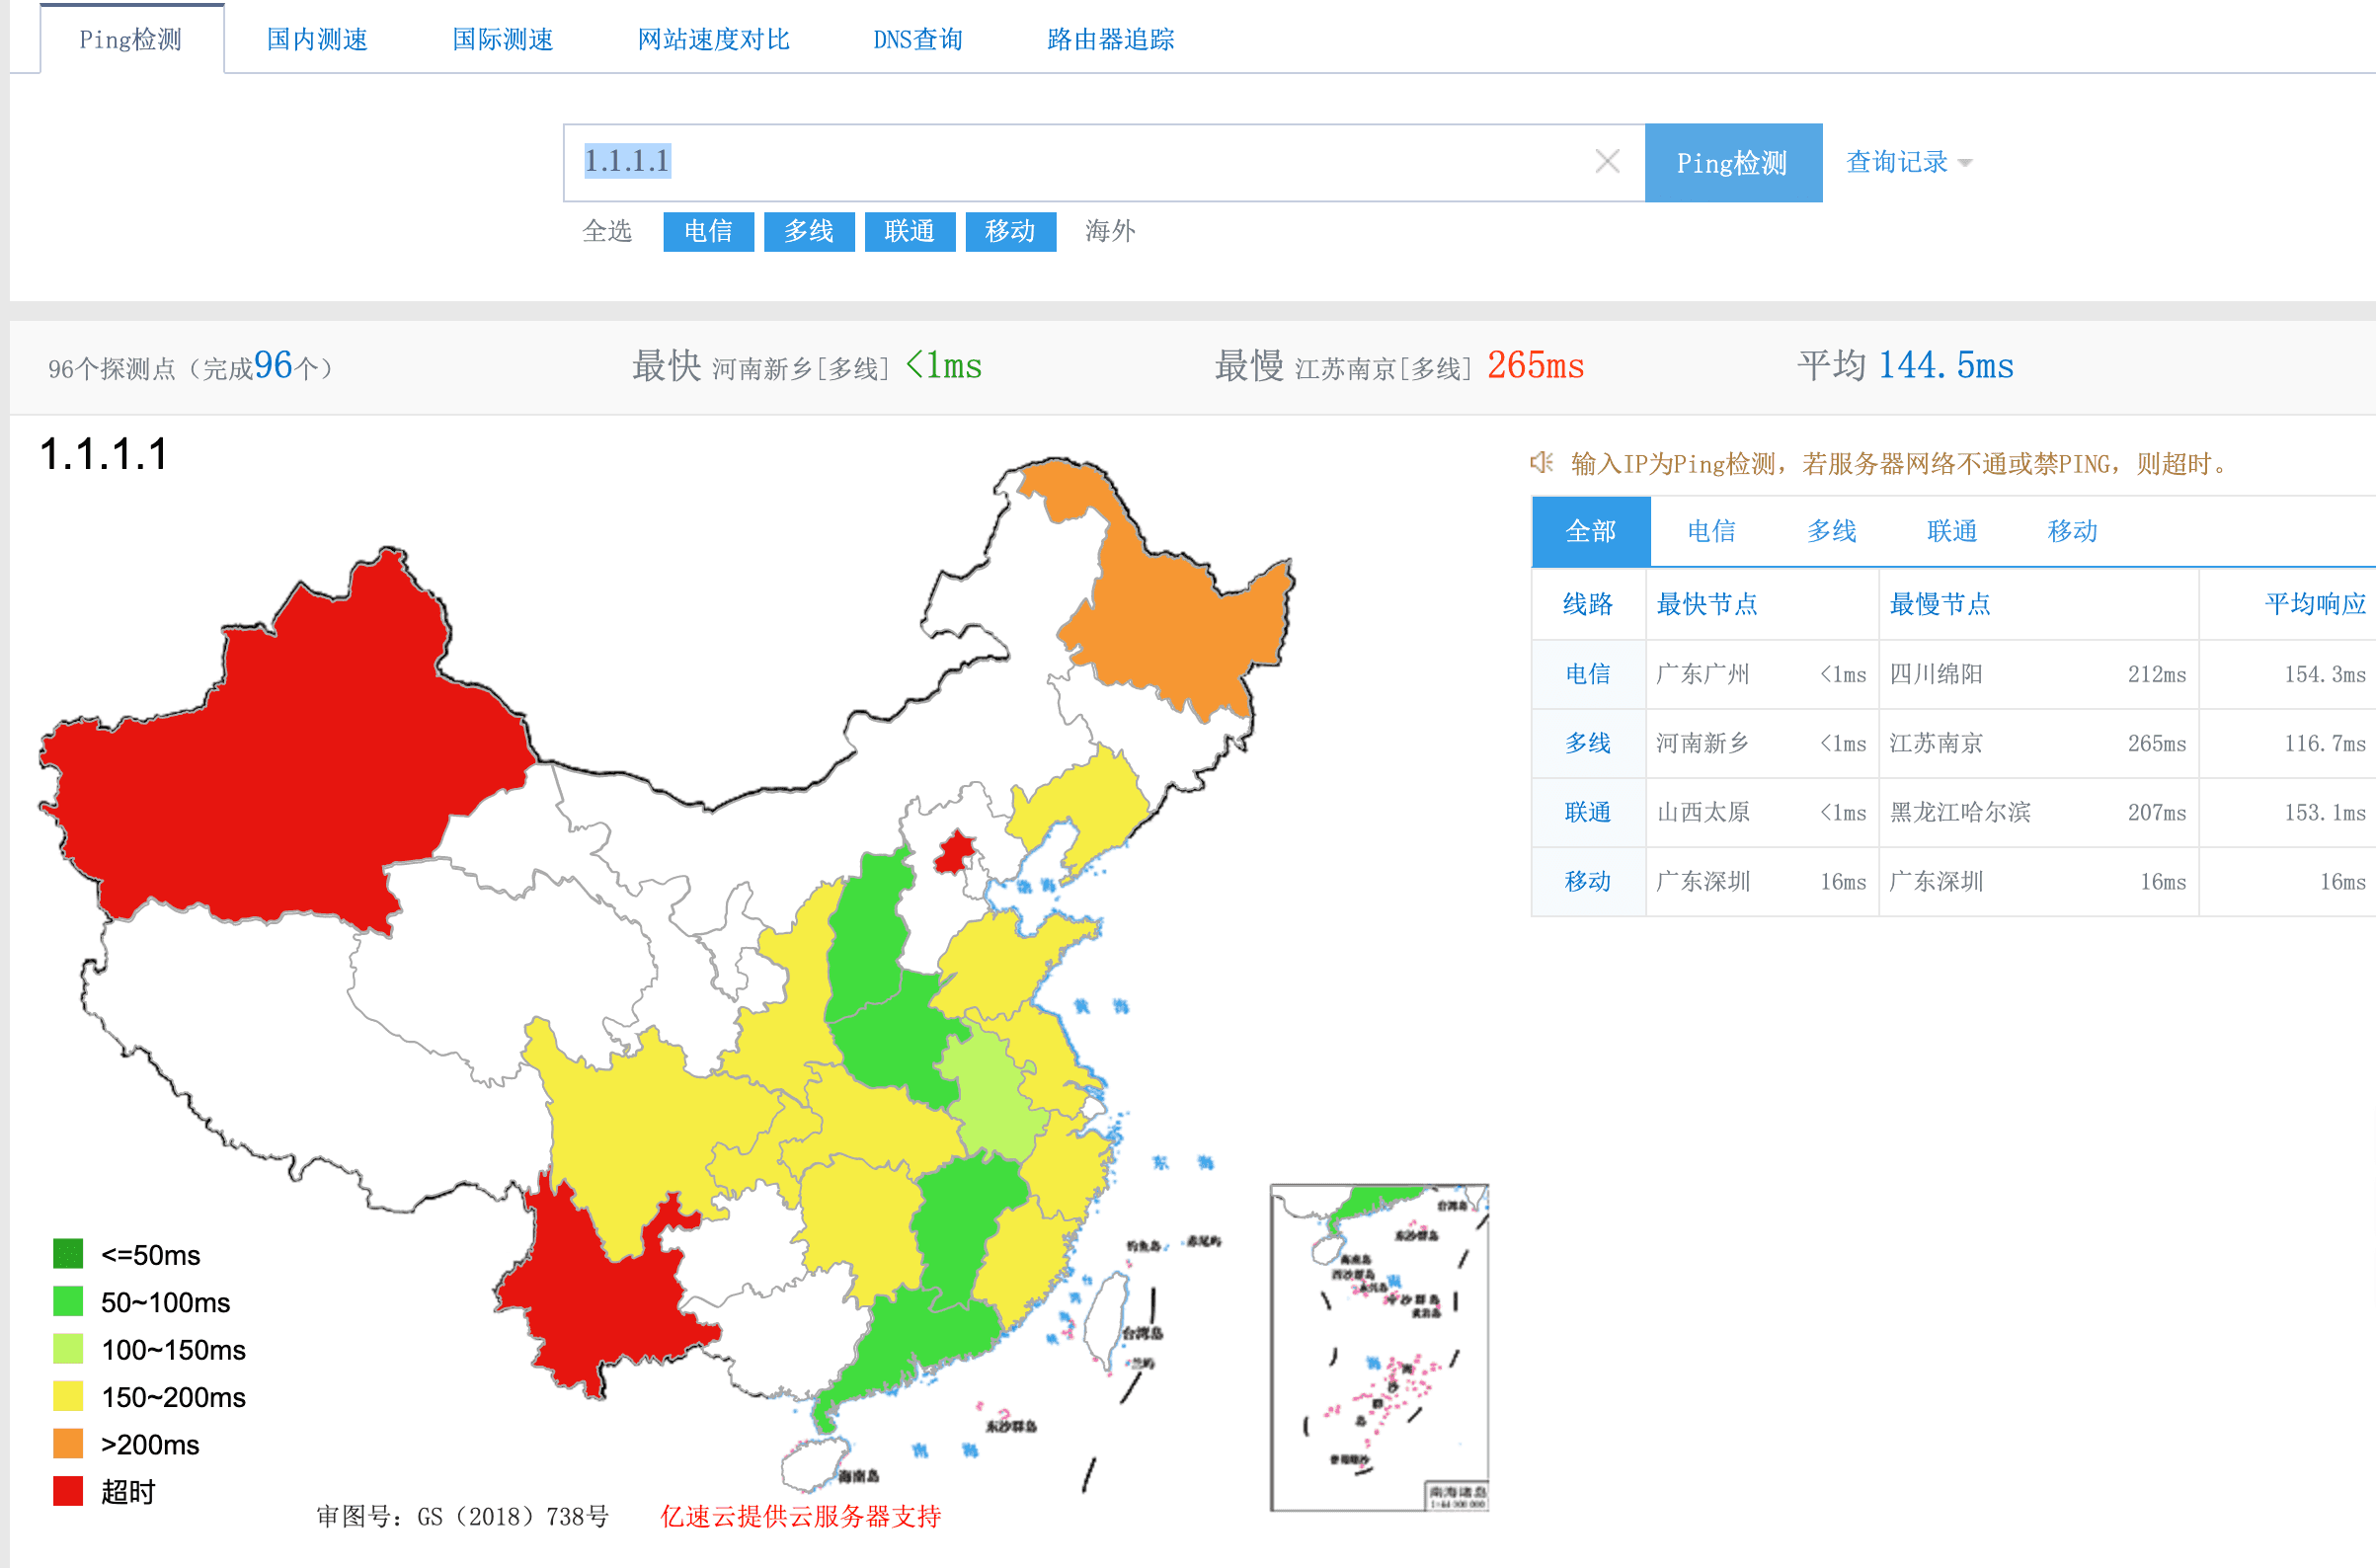Click the >200ms orange legend swatch

click(68, 1444)
